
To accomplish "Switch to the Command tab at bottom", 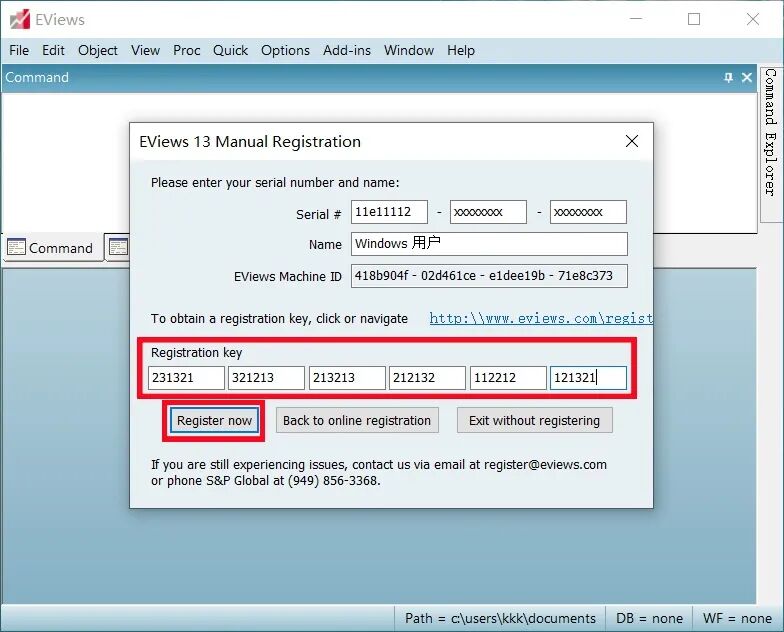I will tap(52, 248).
